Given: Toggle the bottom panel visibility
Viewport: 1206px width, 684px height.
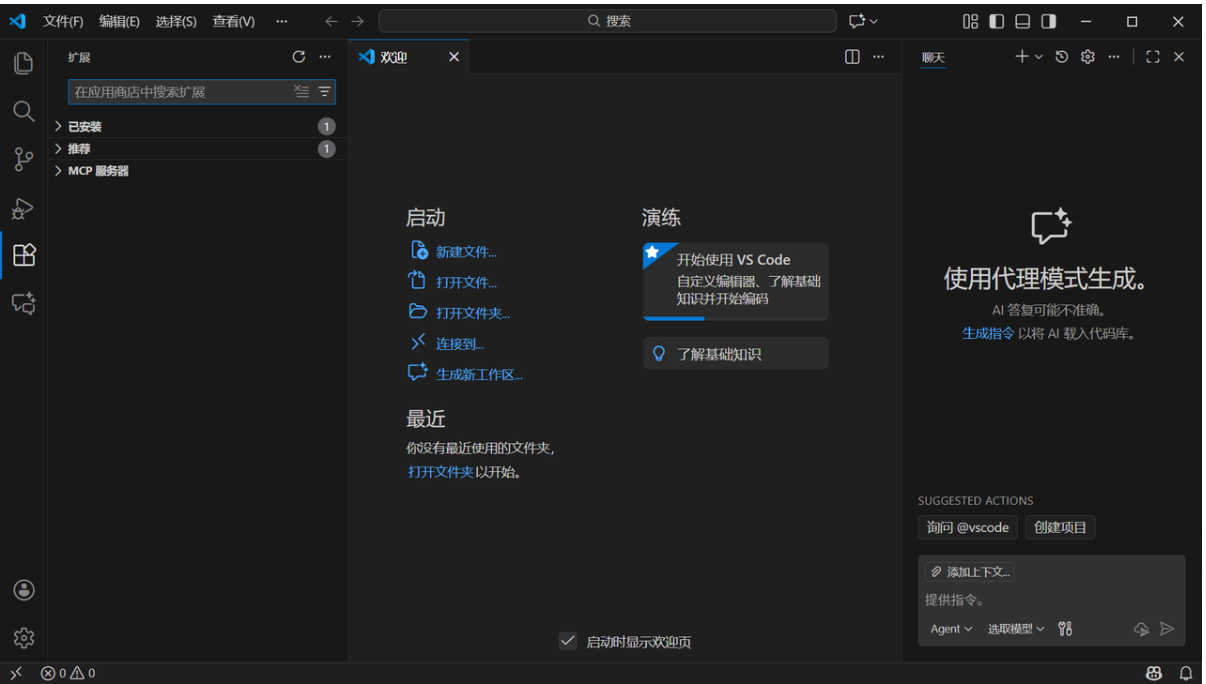Looking at the screenshot, I should [1022, 21].
